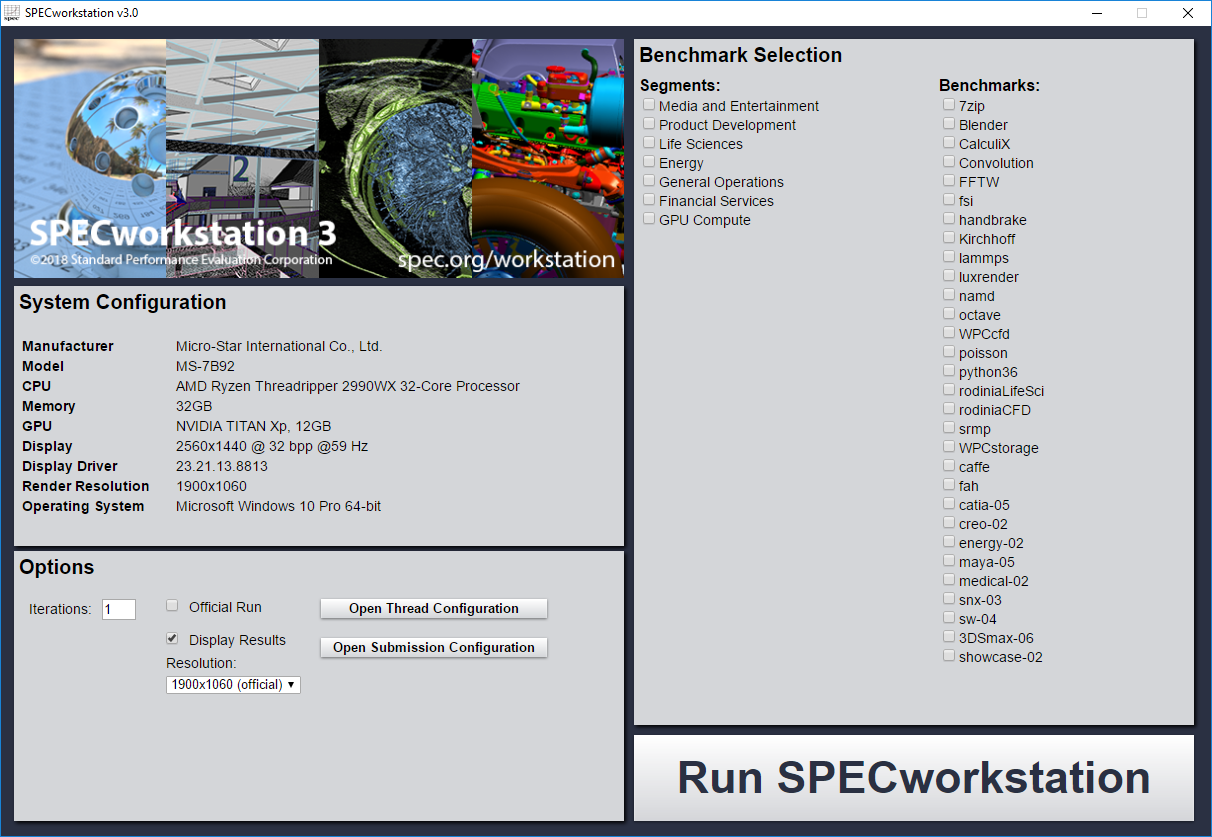Check the creo-02 benchmark checkbox
Screen dimensions: 1212x837
click(949, 522)
